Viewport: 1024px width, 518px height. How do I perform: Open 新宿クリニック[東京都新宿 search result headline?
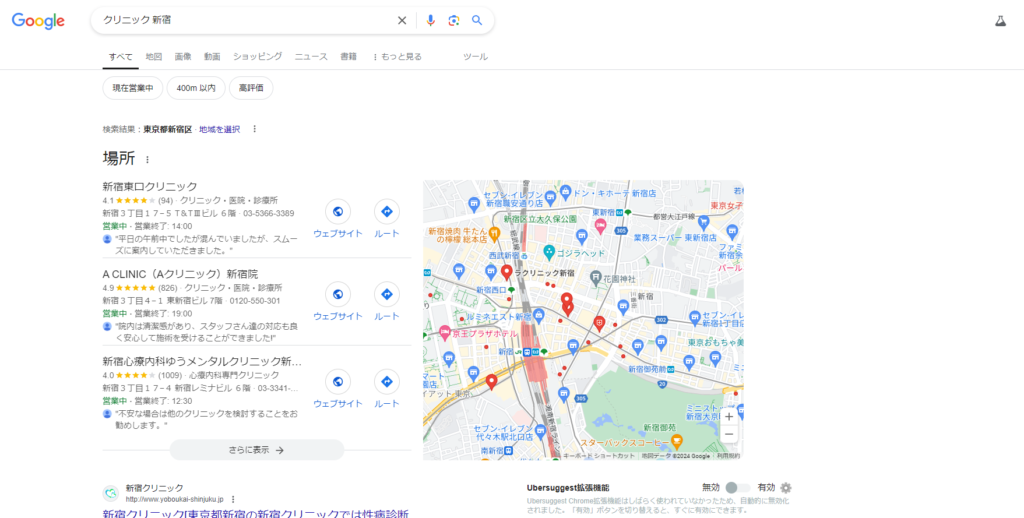coord(255,513)
